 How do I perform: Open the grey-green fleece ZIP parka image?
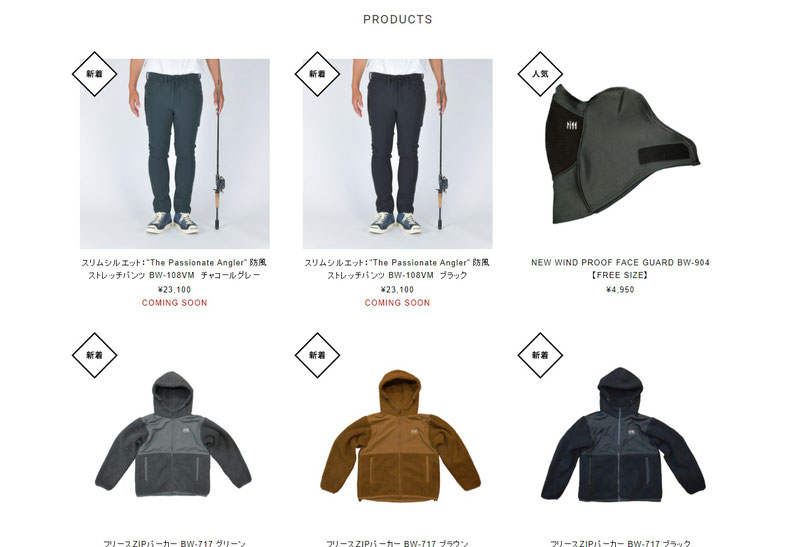click(x=175, y=435)
